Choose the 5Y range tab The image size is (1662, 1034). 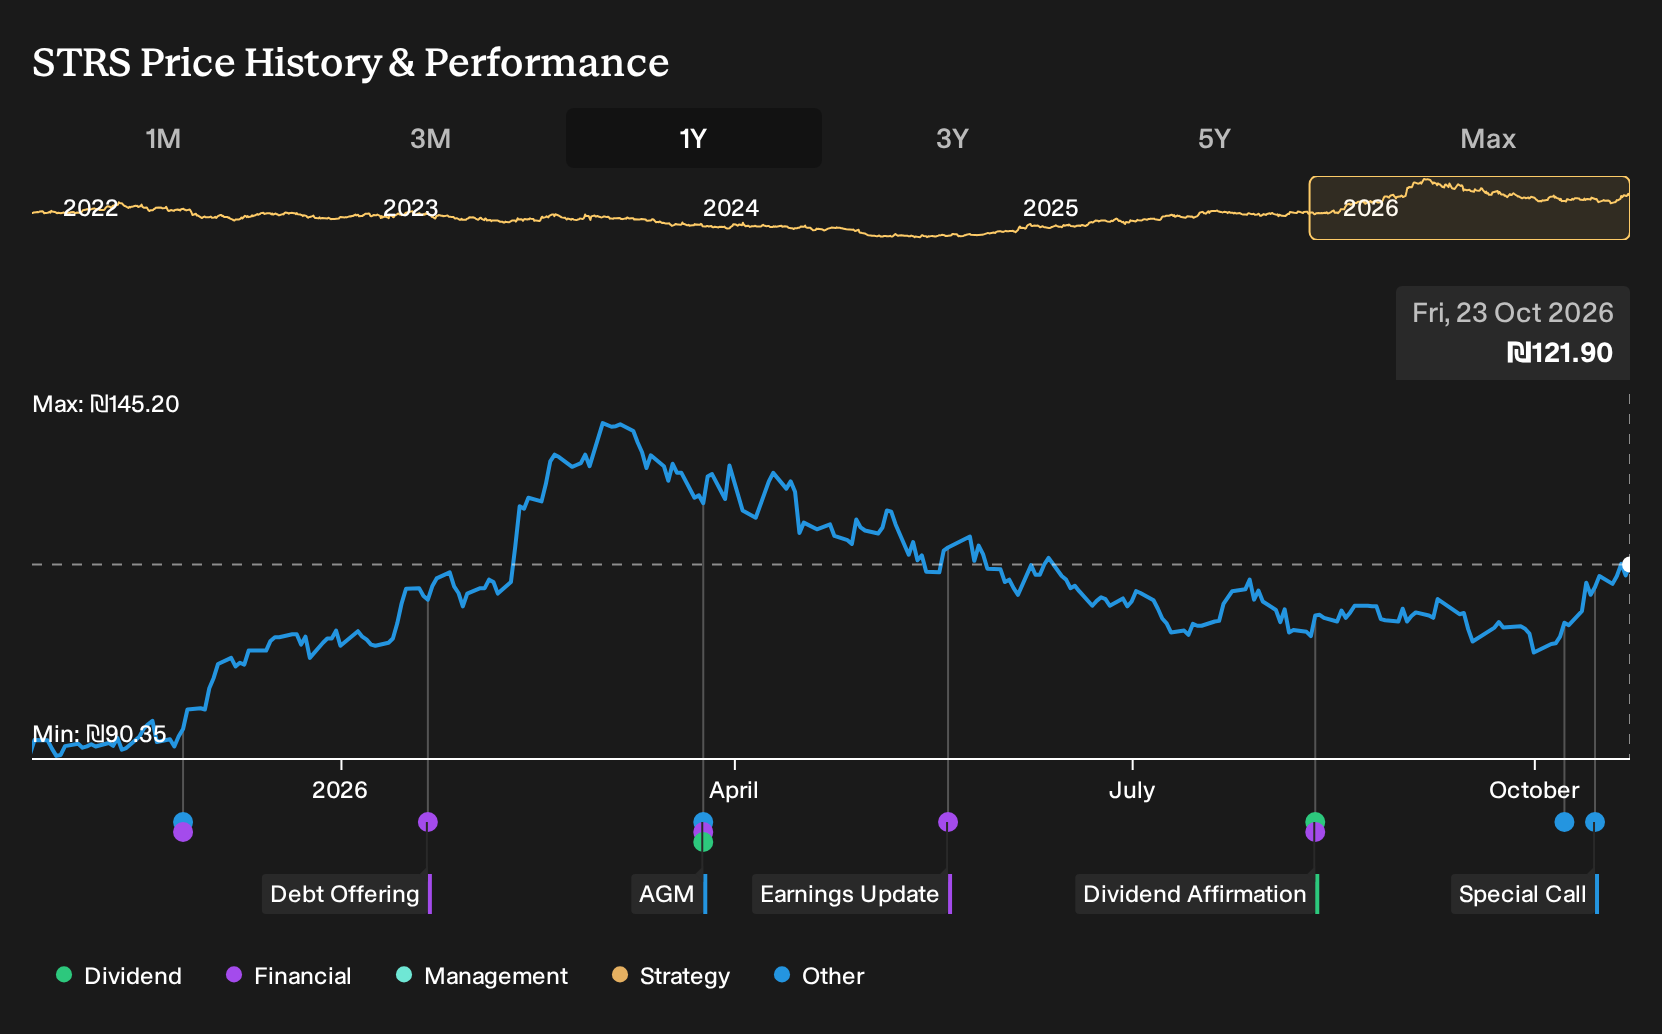[x=1214, y=138]
